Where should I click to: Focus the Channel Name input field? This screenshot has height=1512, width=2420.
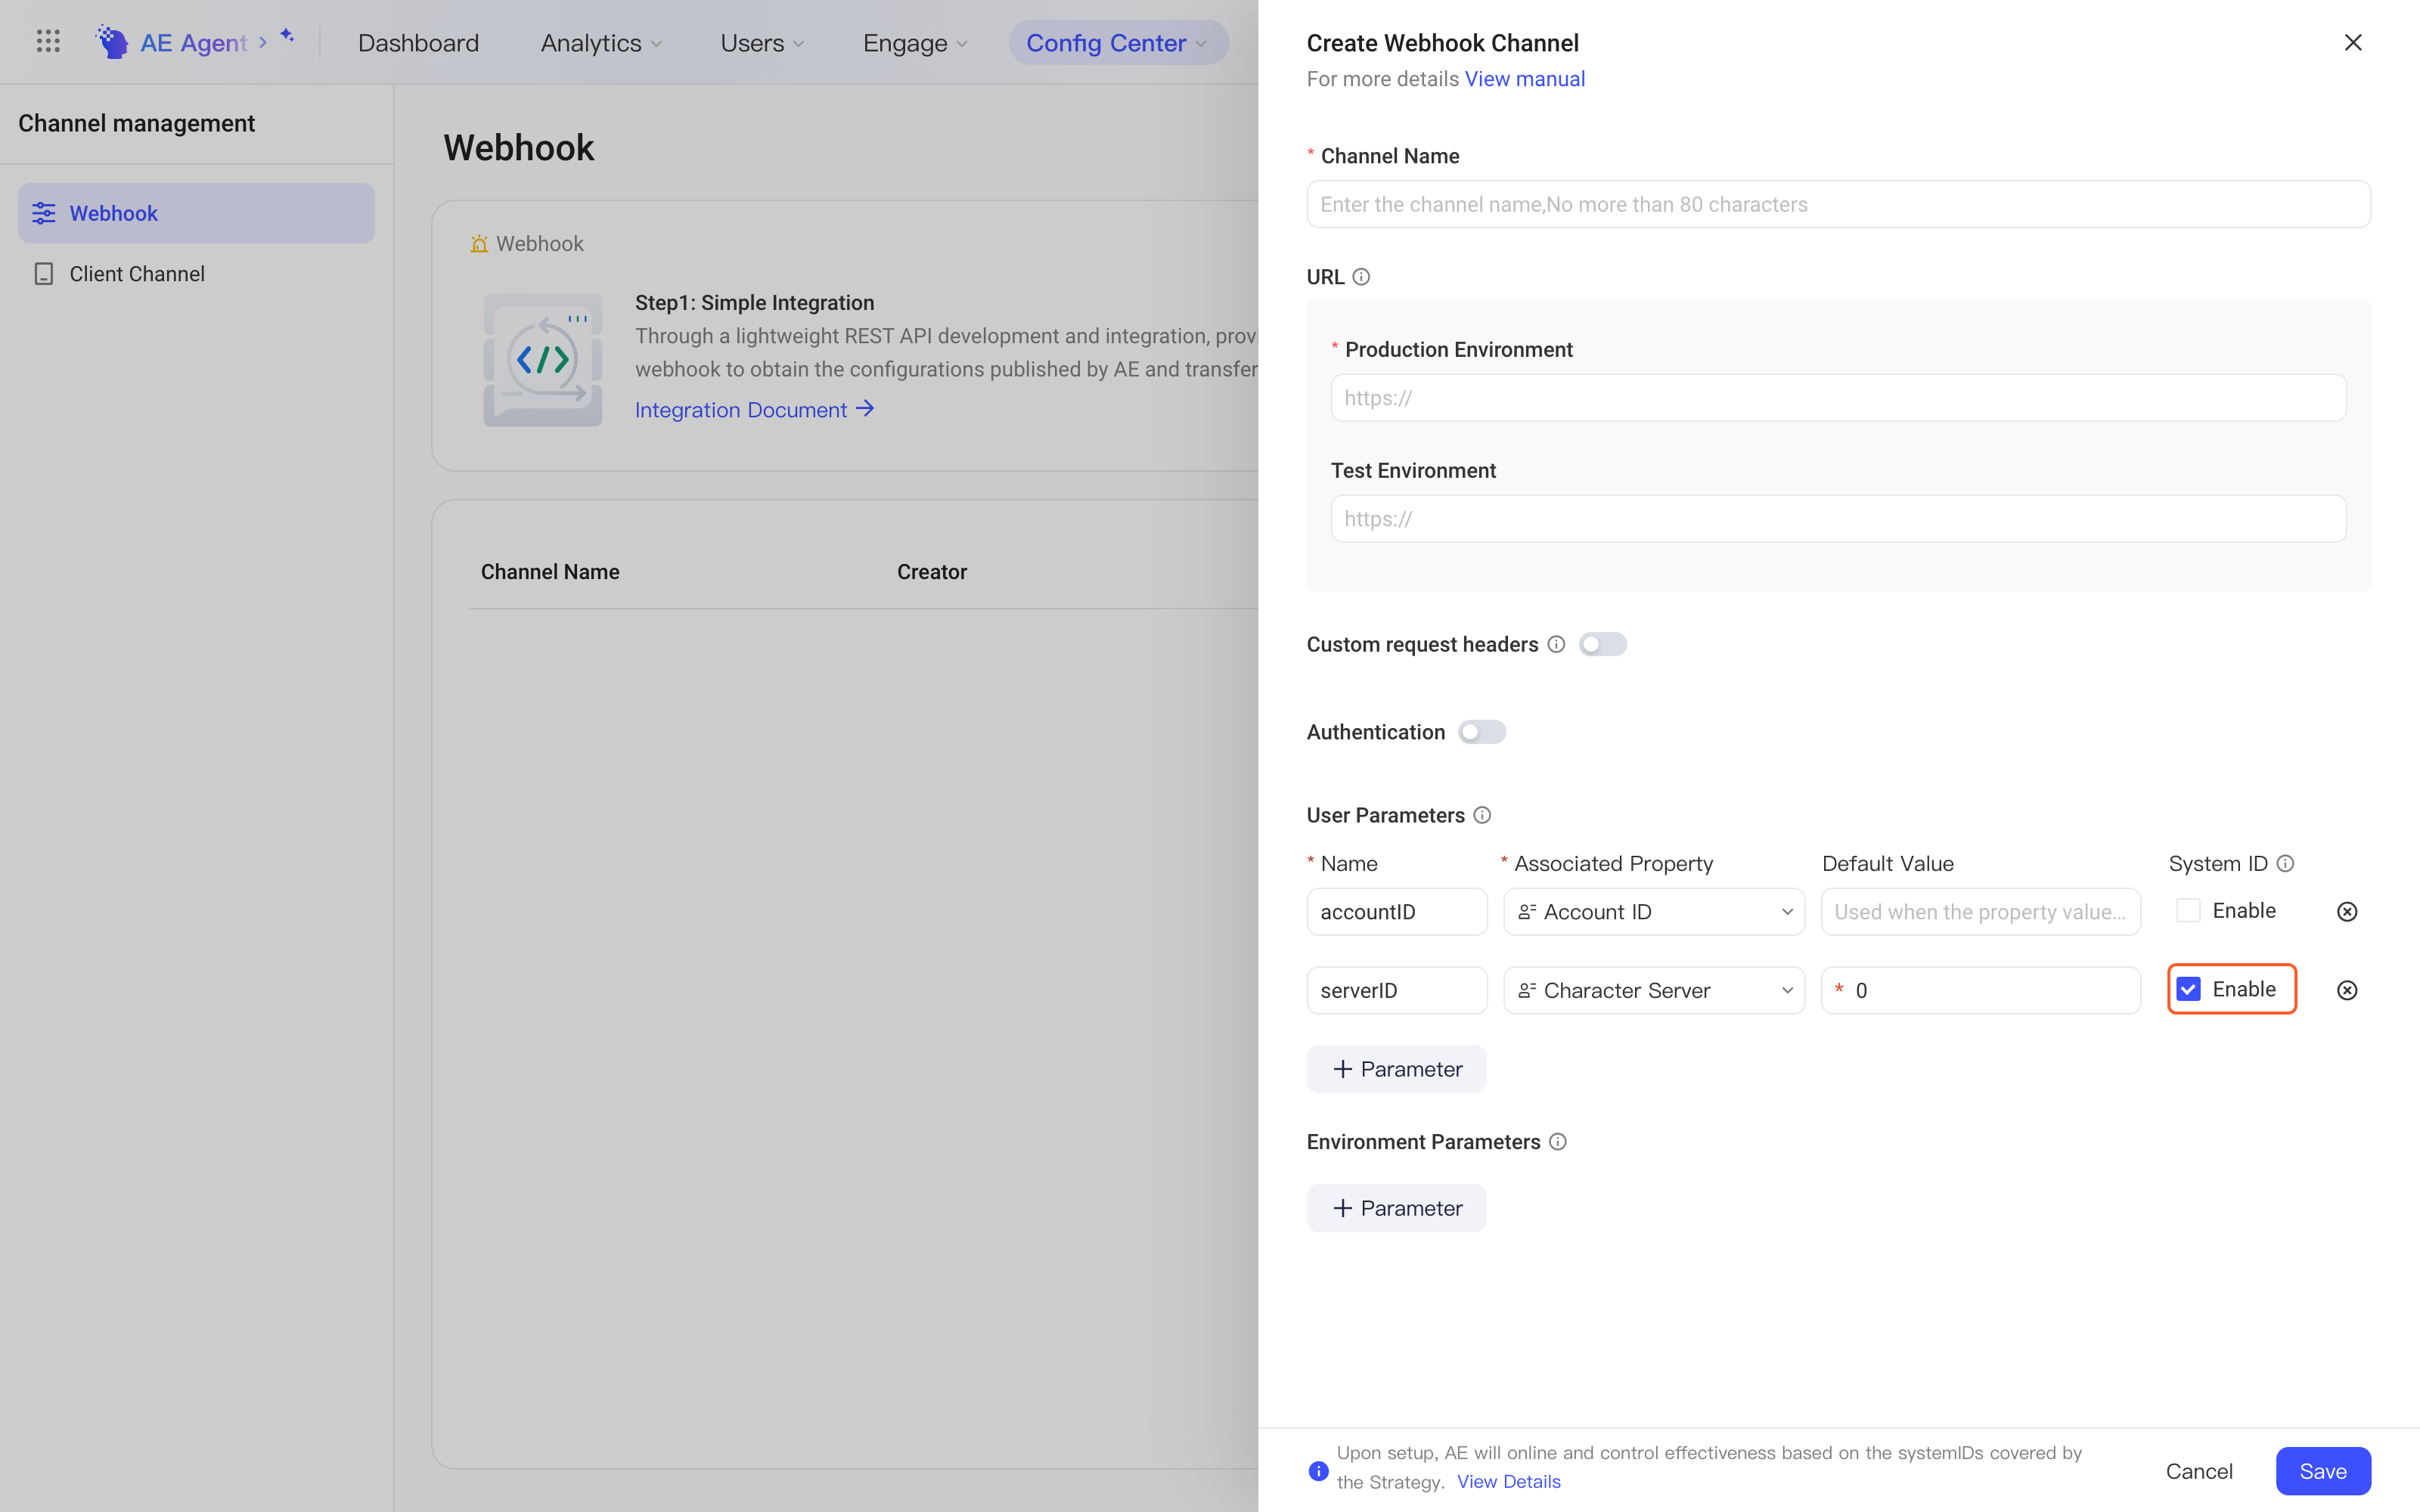pyautogui.click(x=1838, y=204)
